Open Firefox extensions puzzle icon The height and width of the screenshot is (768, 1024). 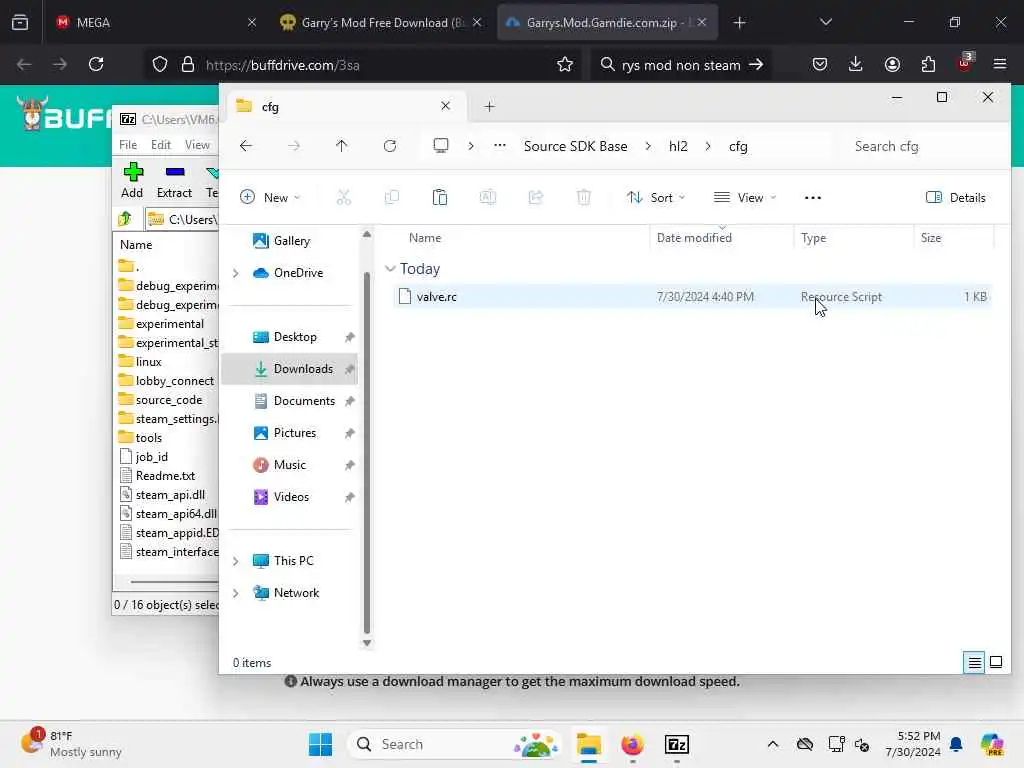point(928,65)
